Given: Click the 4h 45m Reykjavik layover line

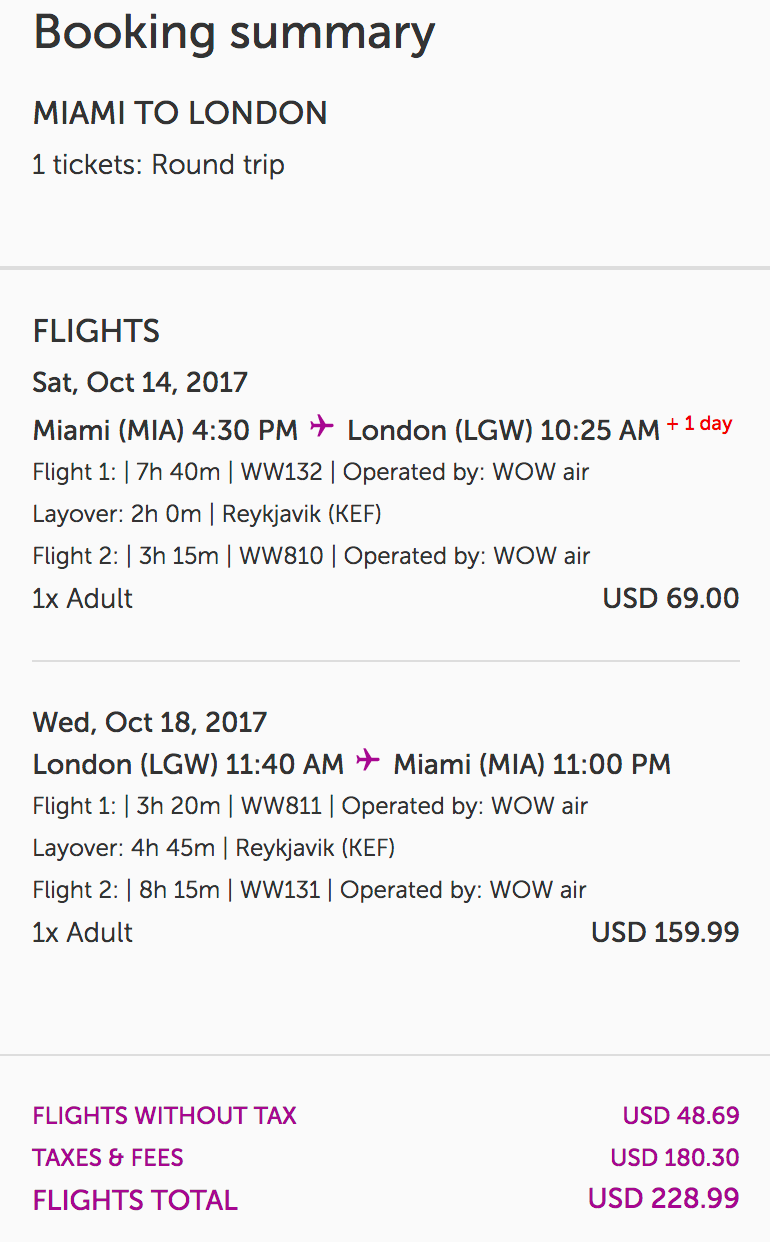Looking at the screenshot, I should click(214, 848).
